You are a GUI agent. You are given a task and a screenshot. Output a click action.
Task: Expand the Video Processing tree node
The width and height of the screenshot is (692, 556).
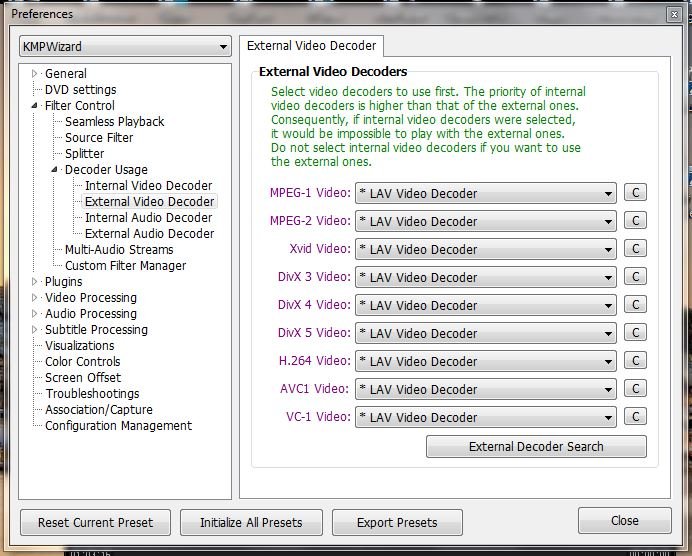[x=35, y=298]
